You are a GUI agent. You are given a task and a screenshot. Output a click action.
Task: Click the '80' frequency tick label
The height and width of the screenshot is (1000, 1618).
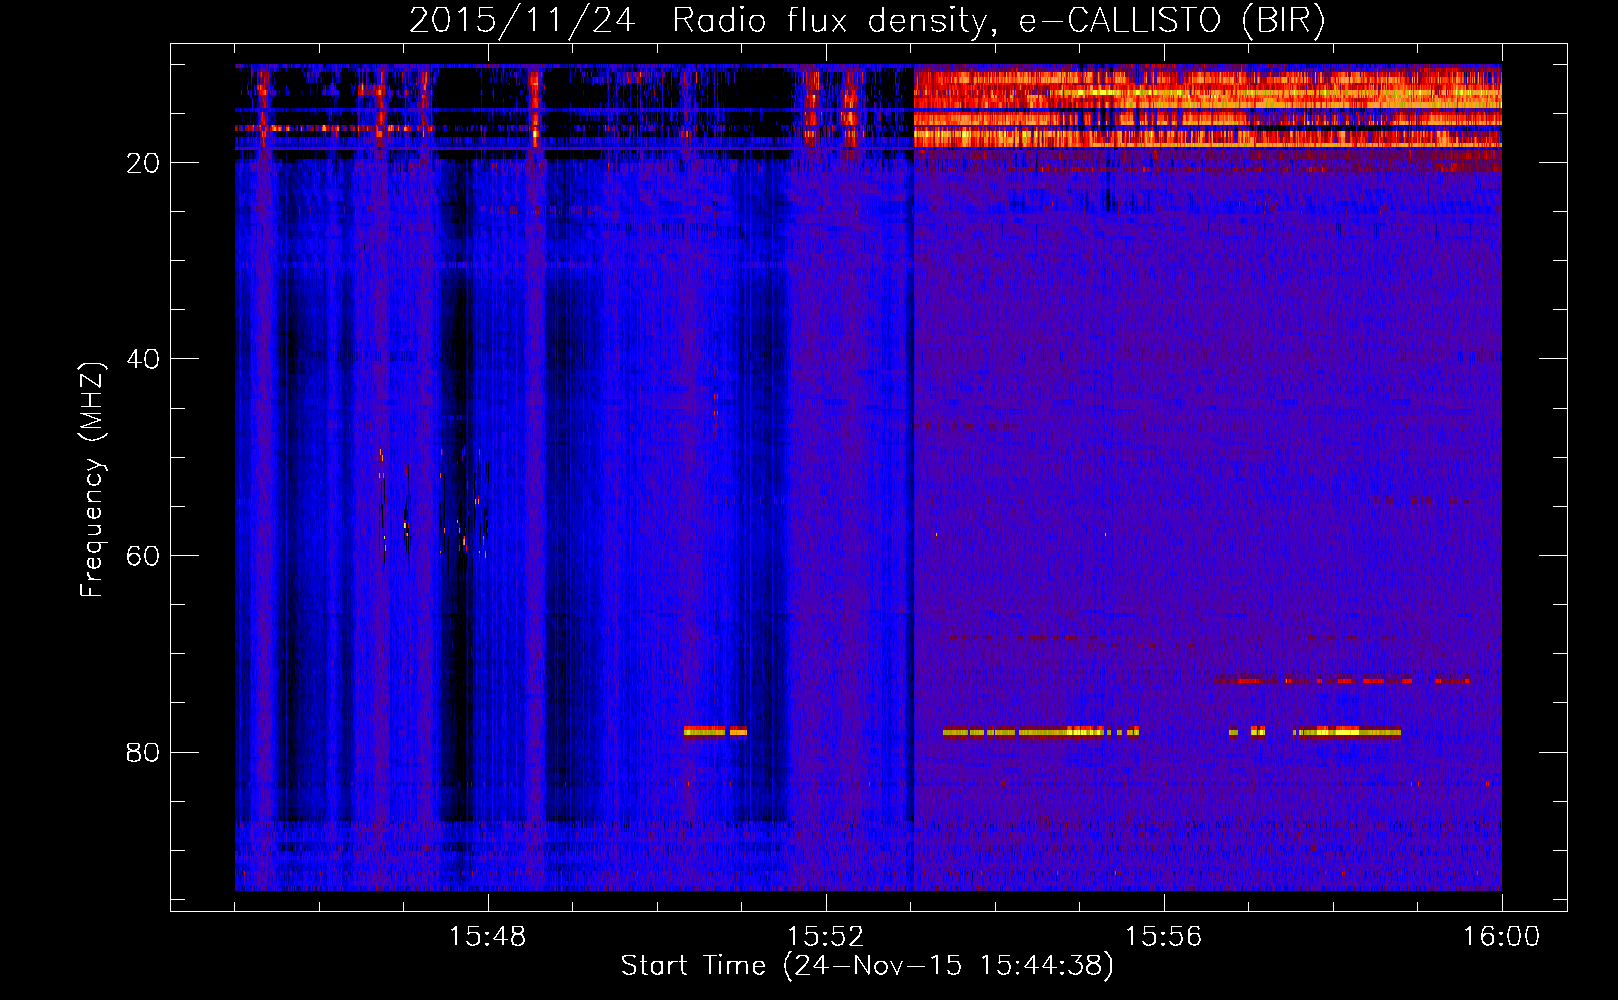coord(144,752)
